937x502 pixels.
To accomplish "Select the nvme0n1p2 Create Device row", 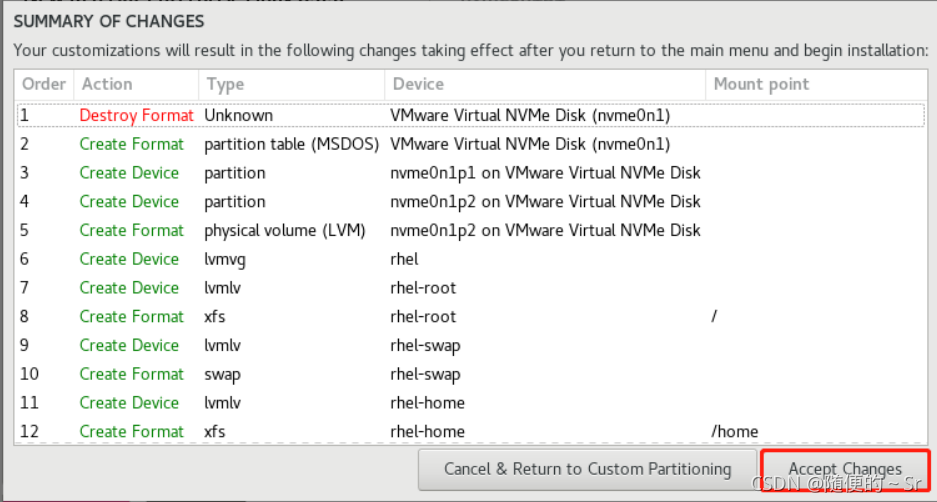I will [x=471, y=201].
